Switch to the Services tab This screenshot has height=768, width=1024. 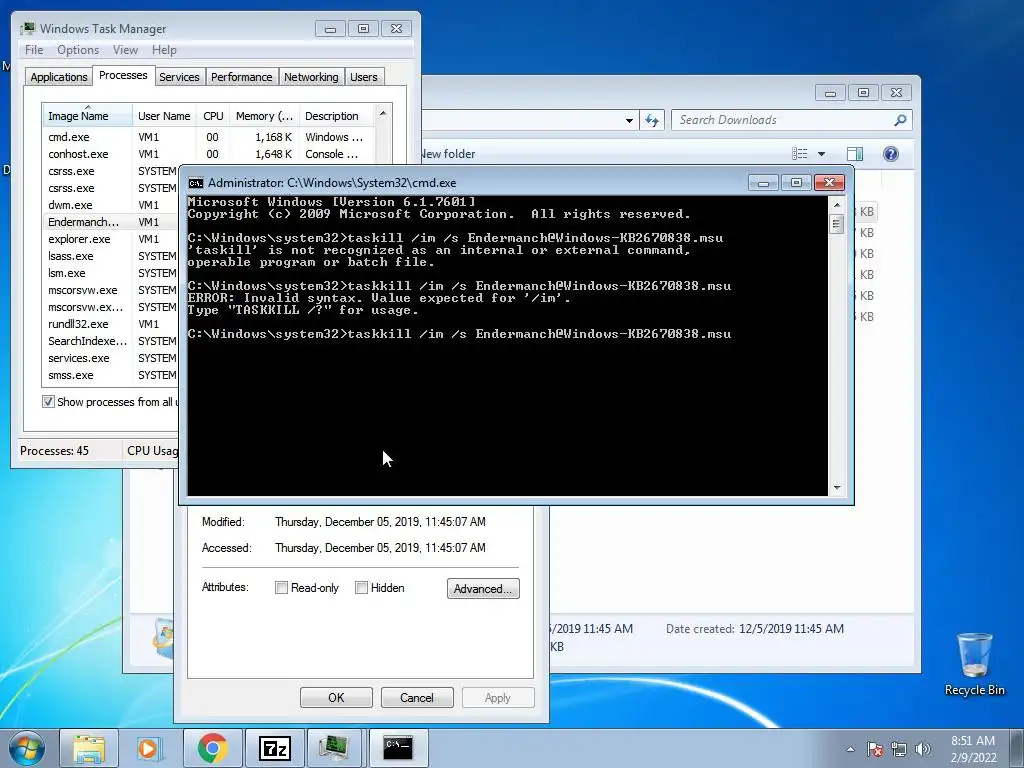coord(179,77)
